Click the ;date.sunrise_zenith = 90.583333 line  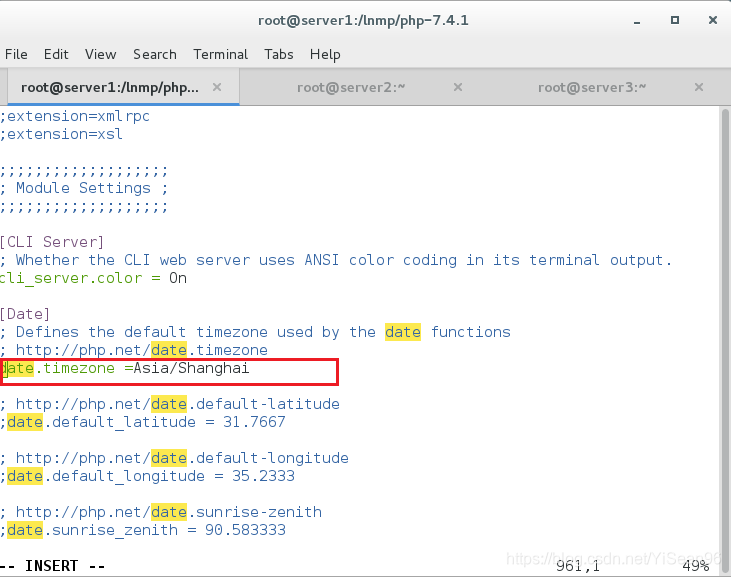[143, 530]
